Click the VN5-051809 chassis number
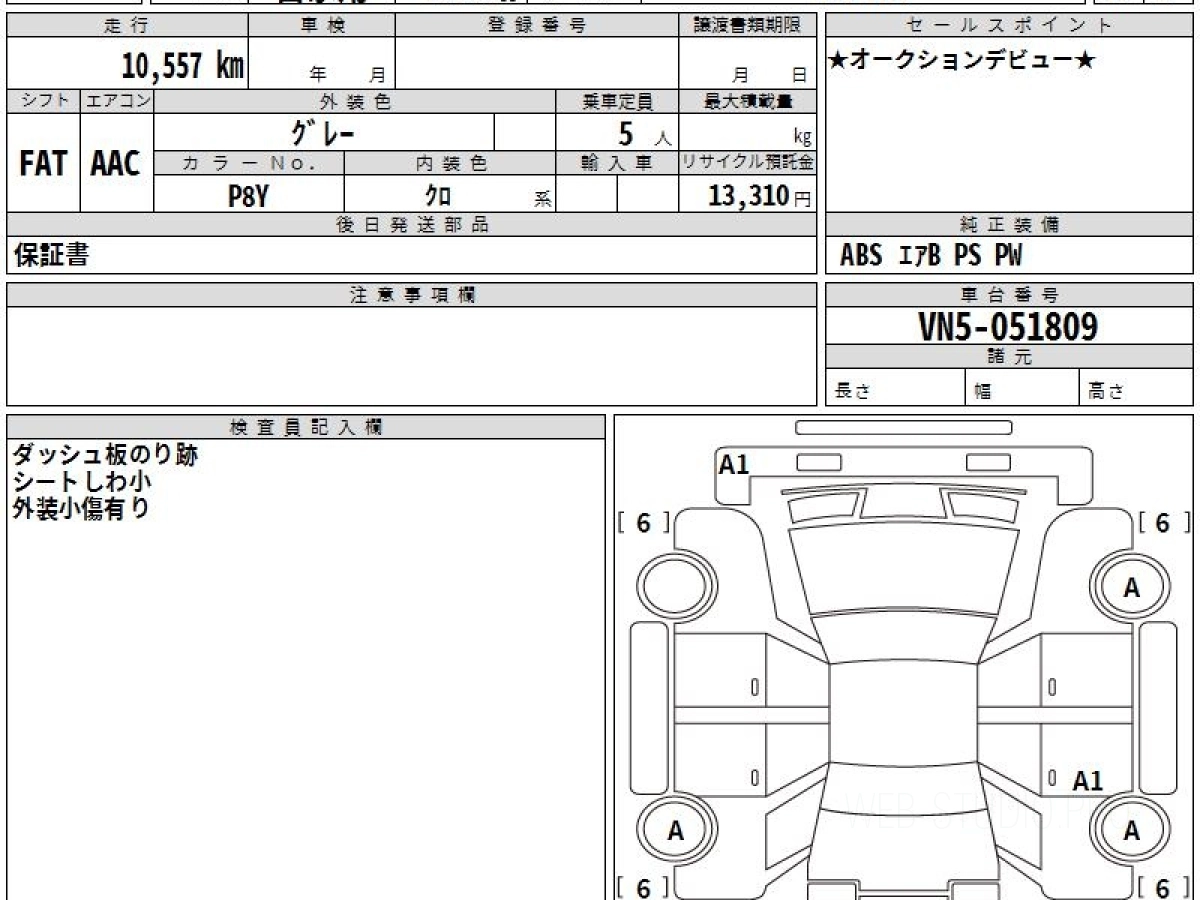1200x900 pixels. [x=1008, y=326]
